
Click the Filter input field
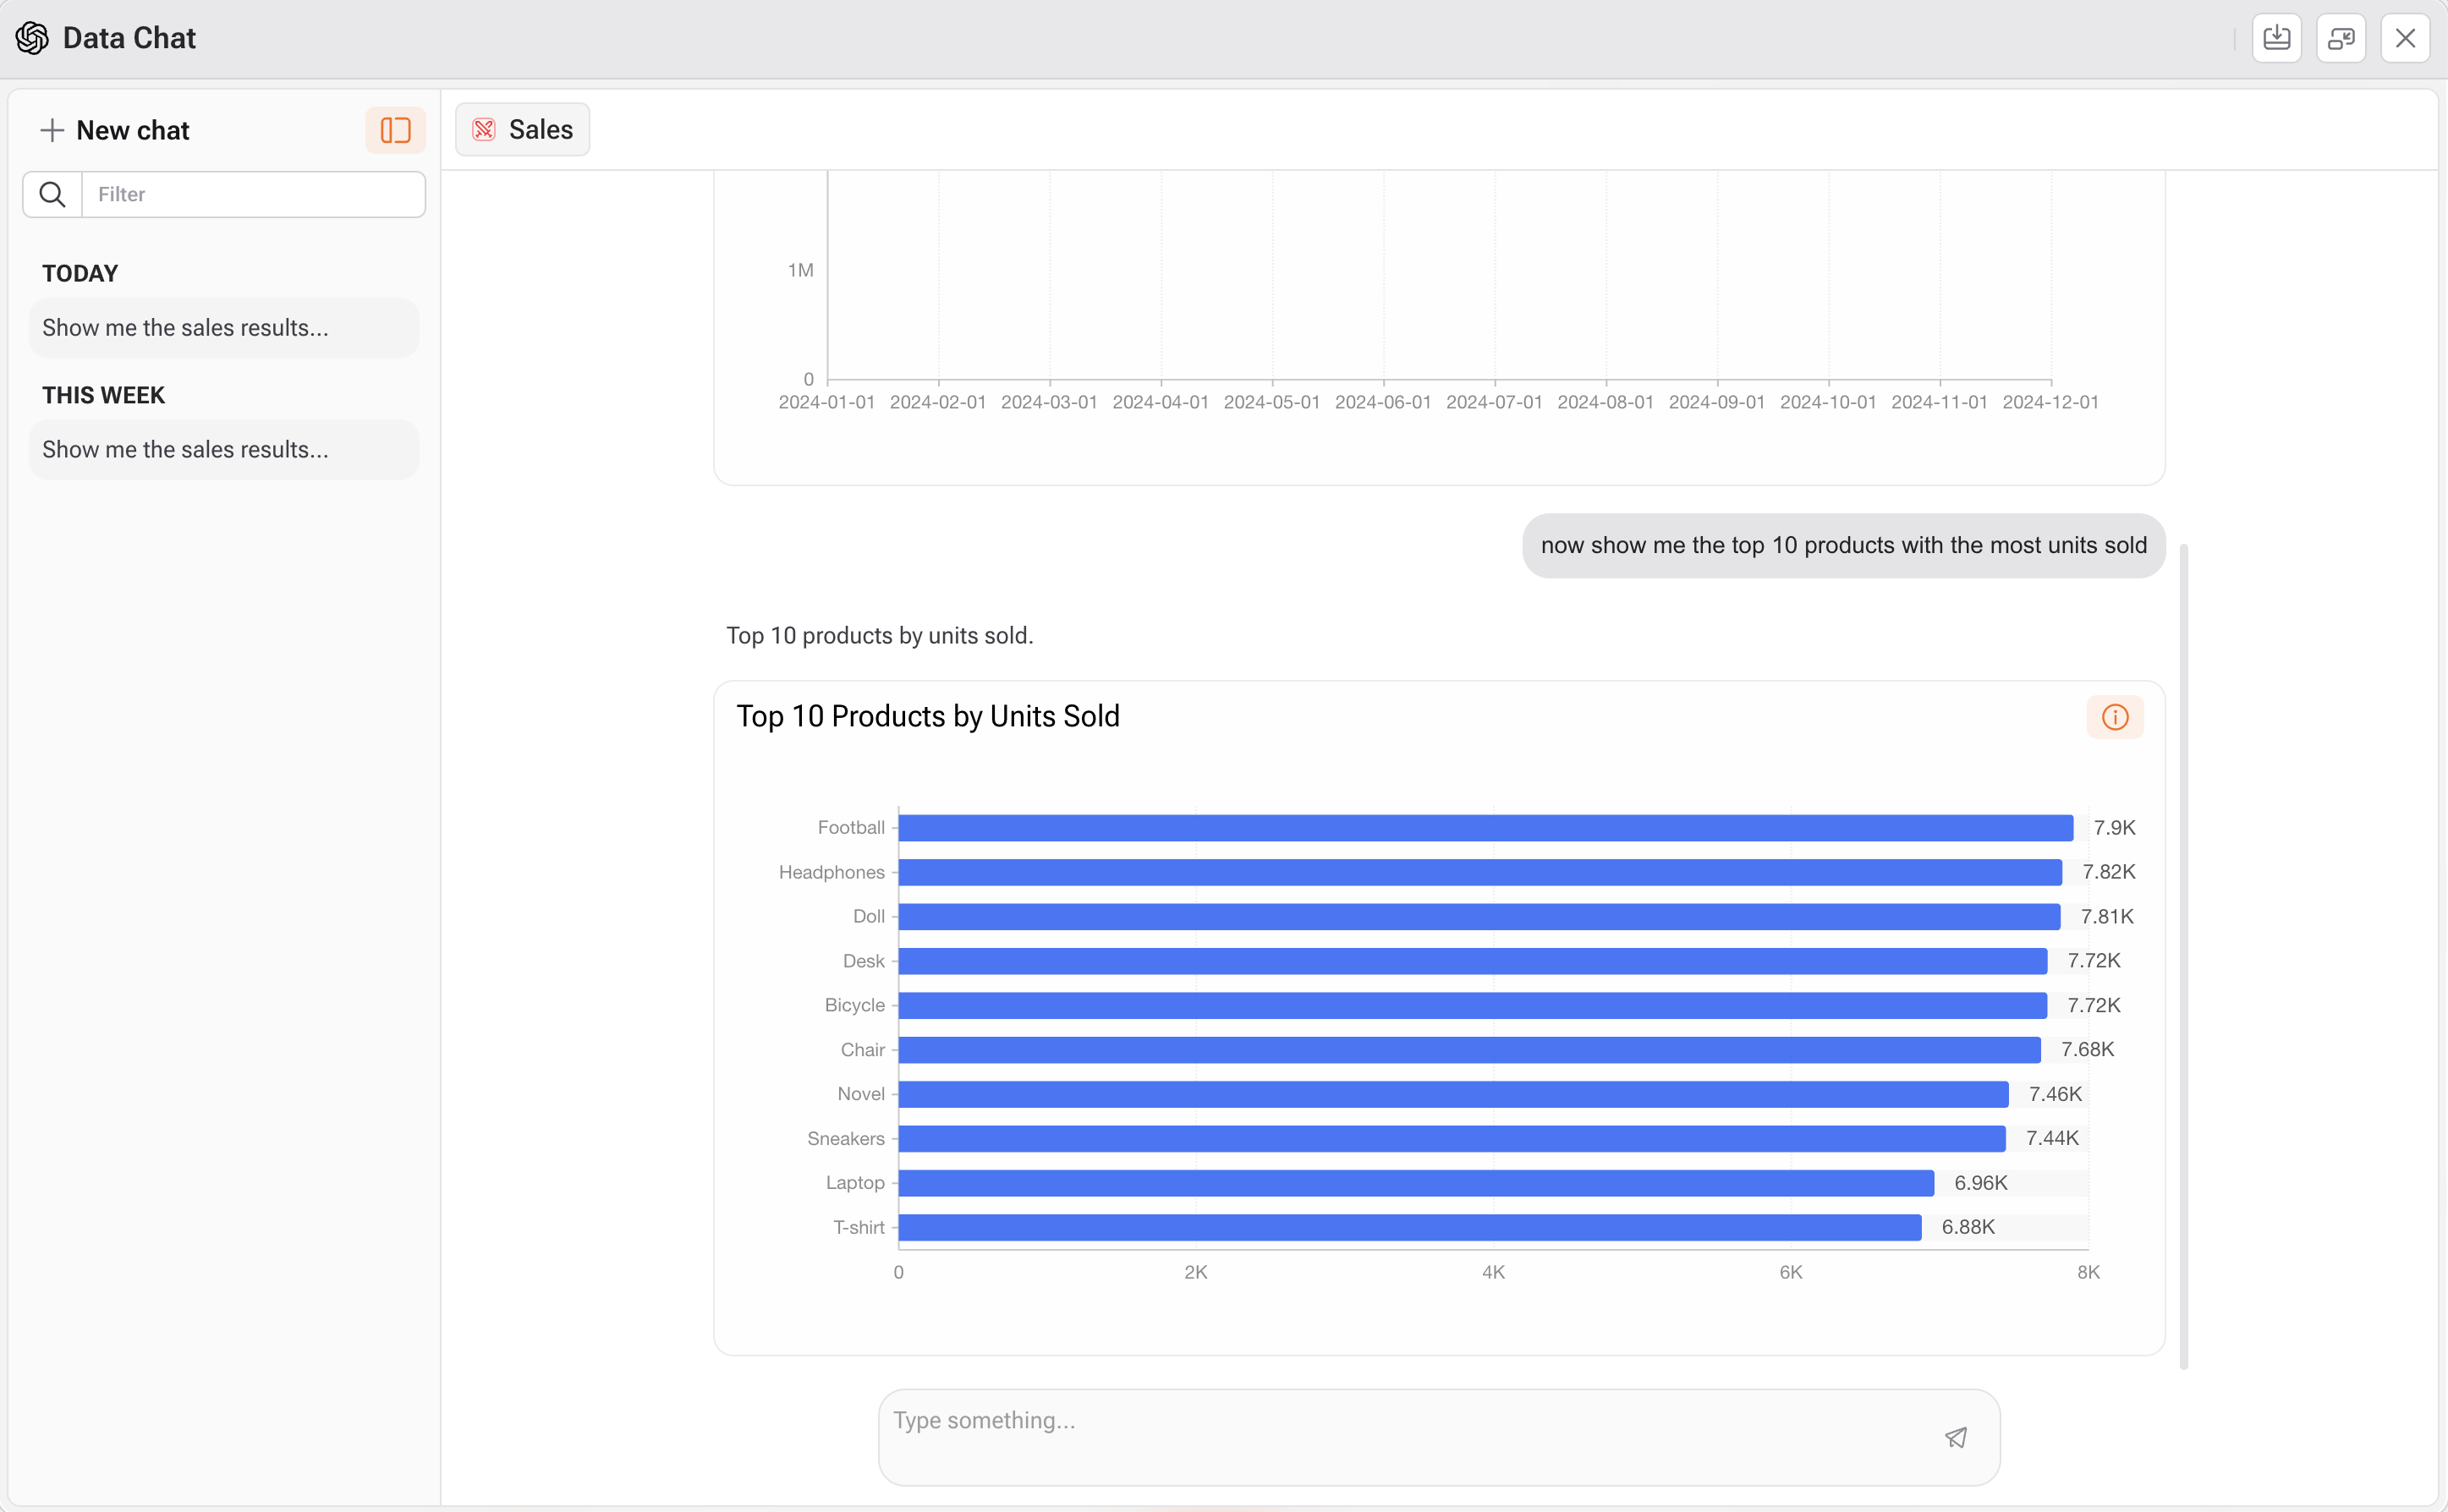coord(253,194)
